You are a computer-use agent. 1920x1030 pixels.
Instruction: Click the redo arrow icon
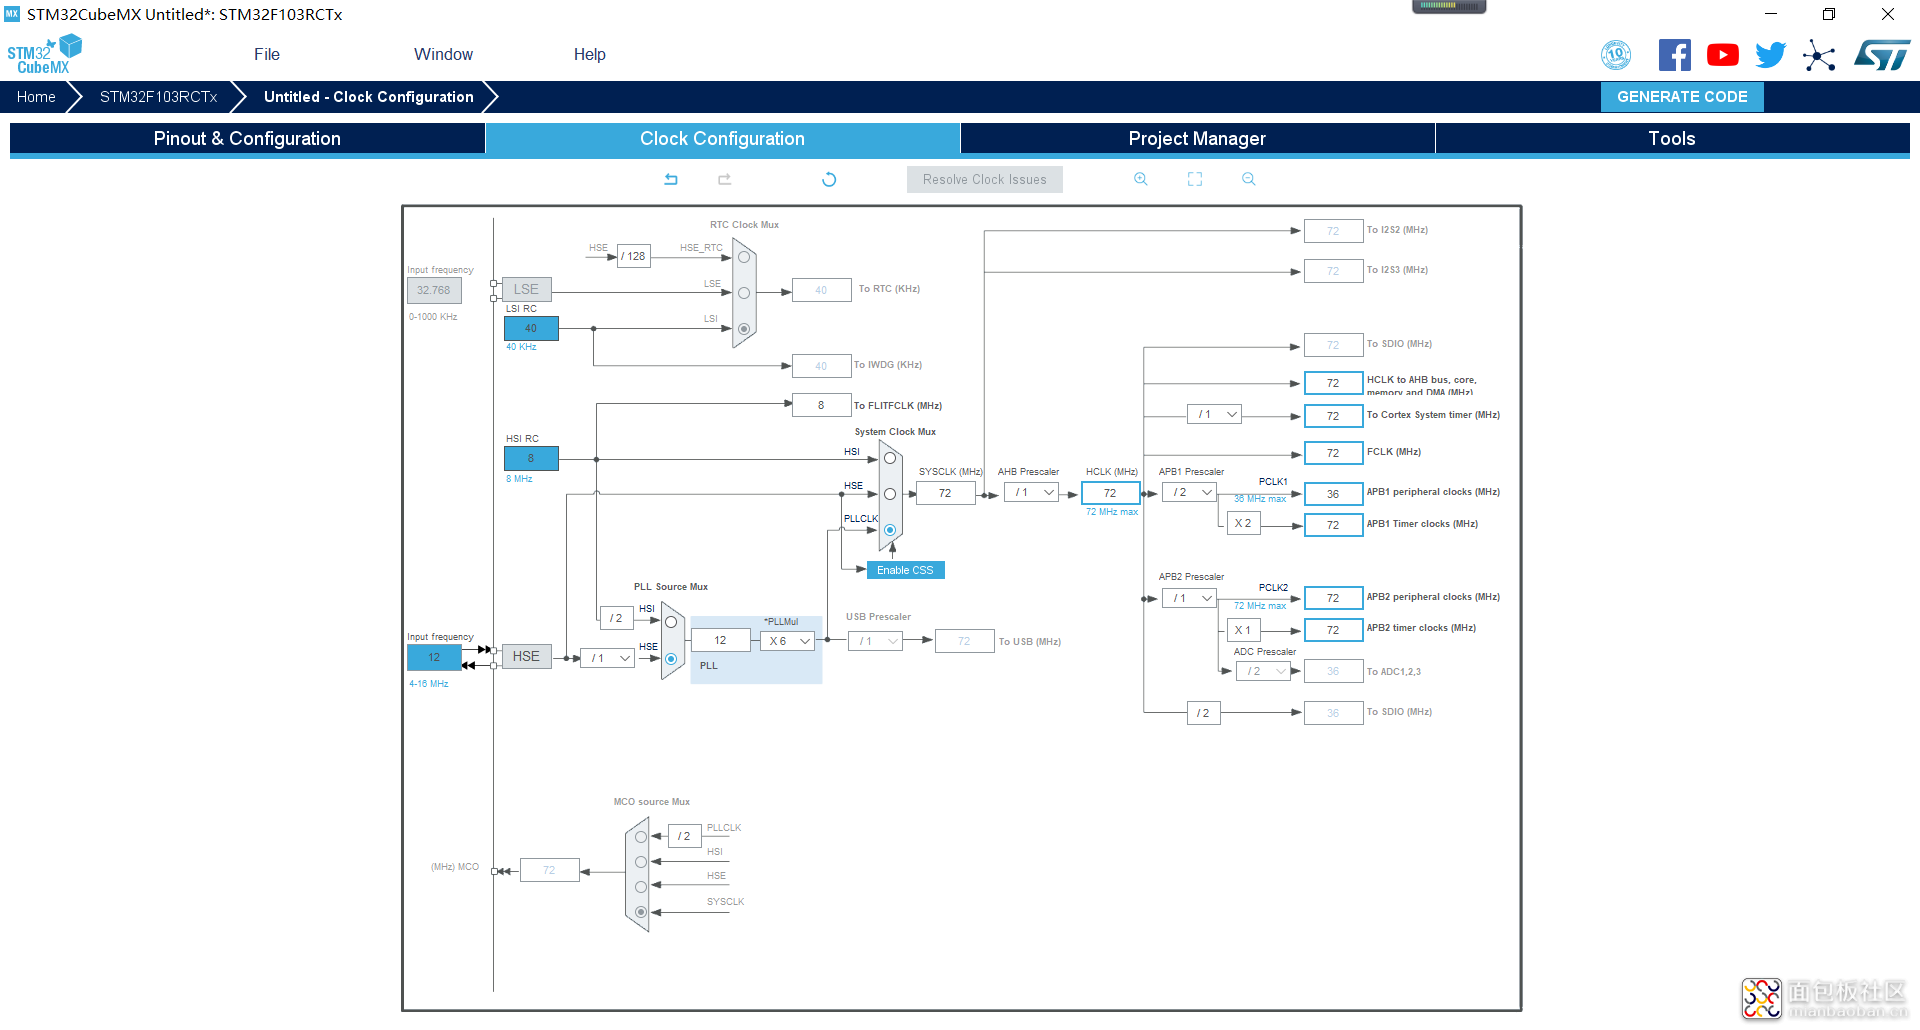click(x=725, y=179)
